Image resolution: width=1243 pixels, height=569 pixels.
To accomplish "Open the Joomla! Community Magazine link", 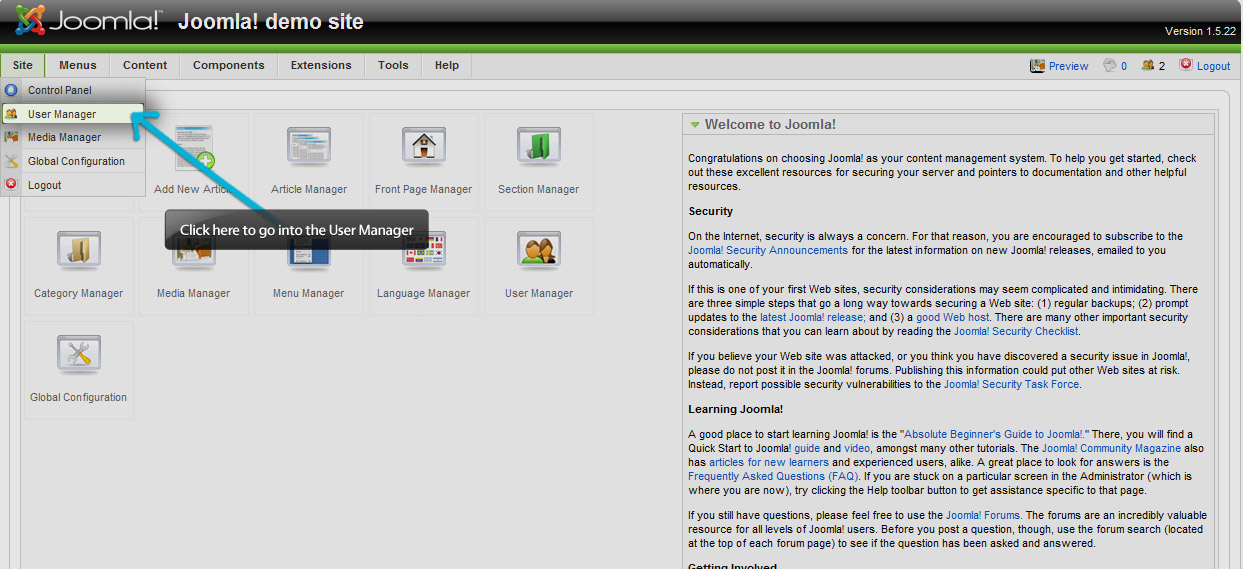I will 1113,449.
